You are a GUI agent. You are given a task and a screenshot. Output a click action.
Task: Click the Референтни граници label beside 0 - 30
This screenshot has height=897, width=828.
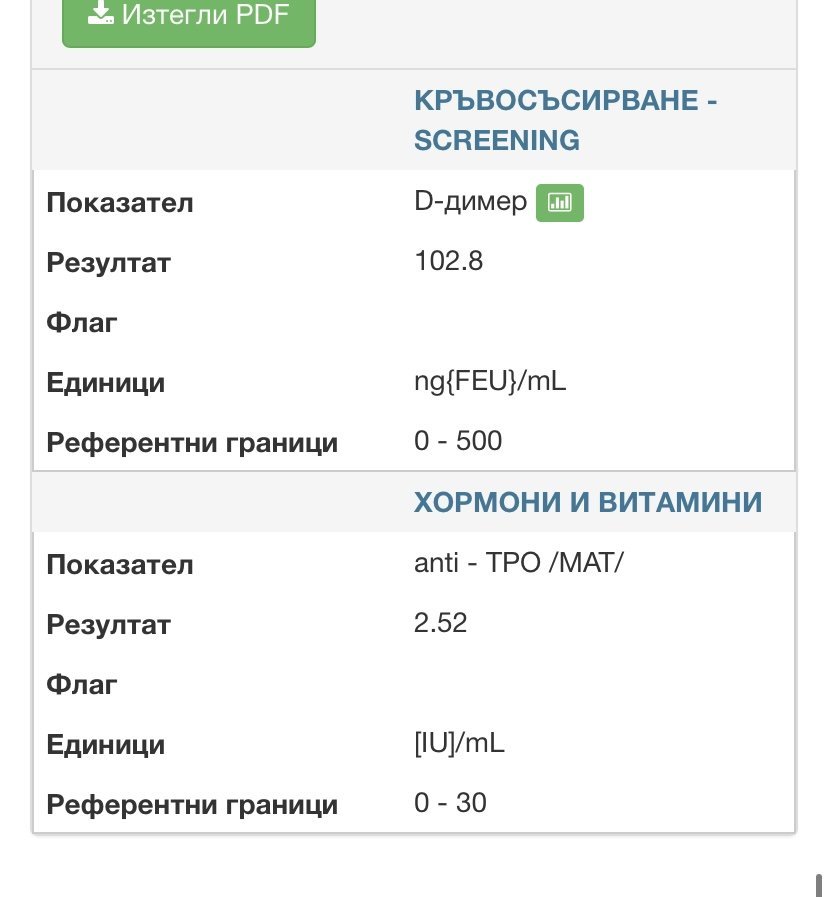tap(192, 805)
